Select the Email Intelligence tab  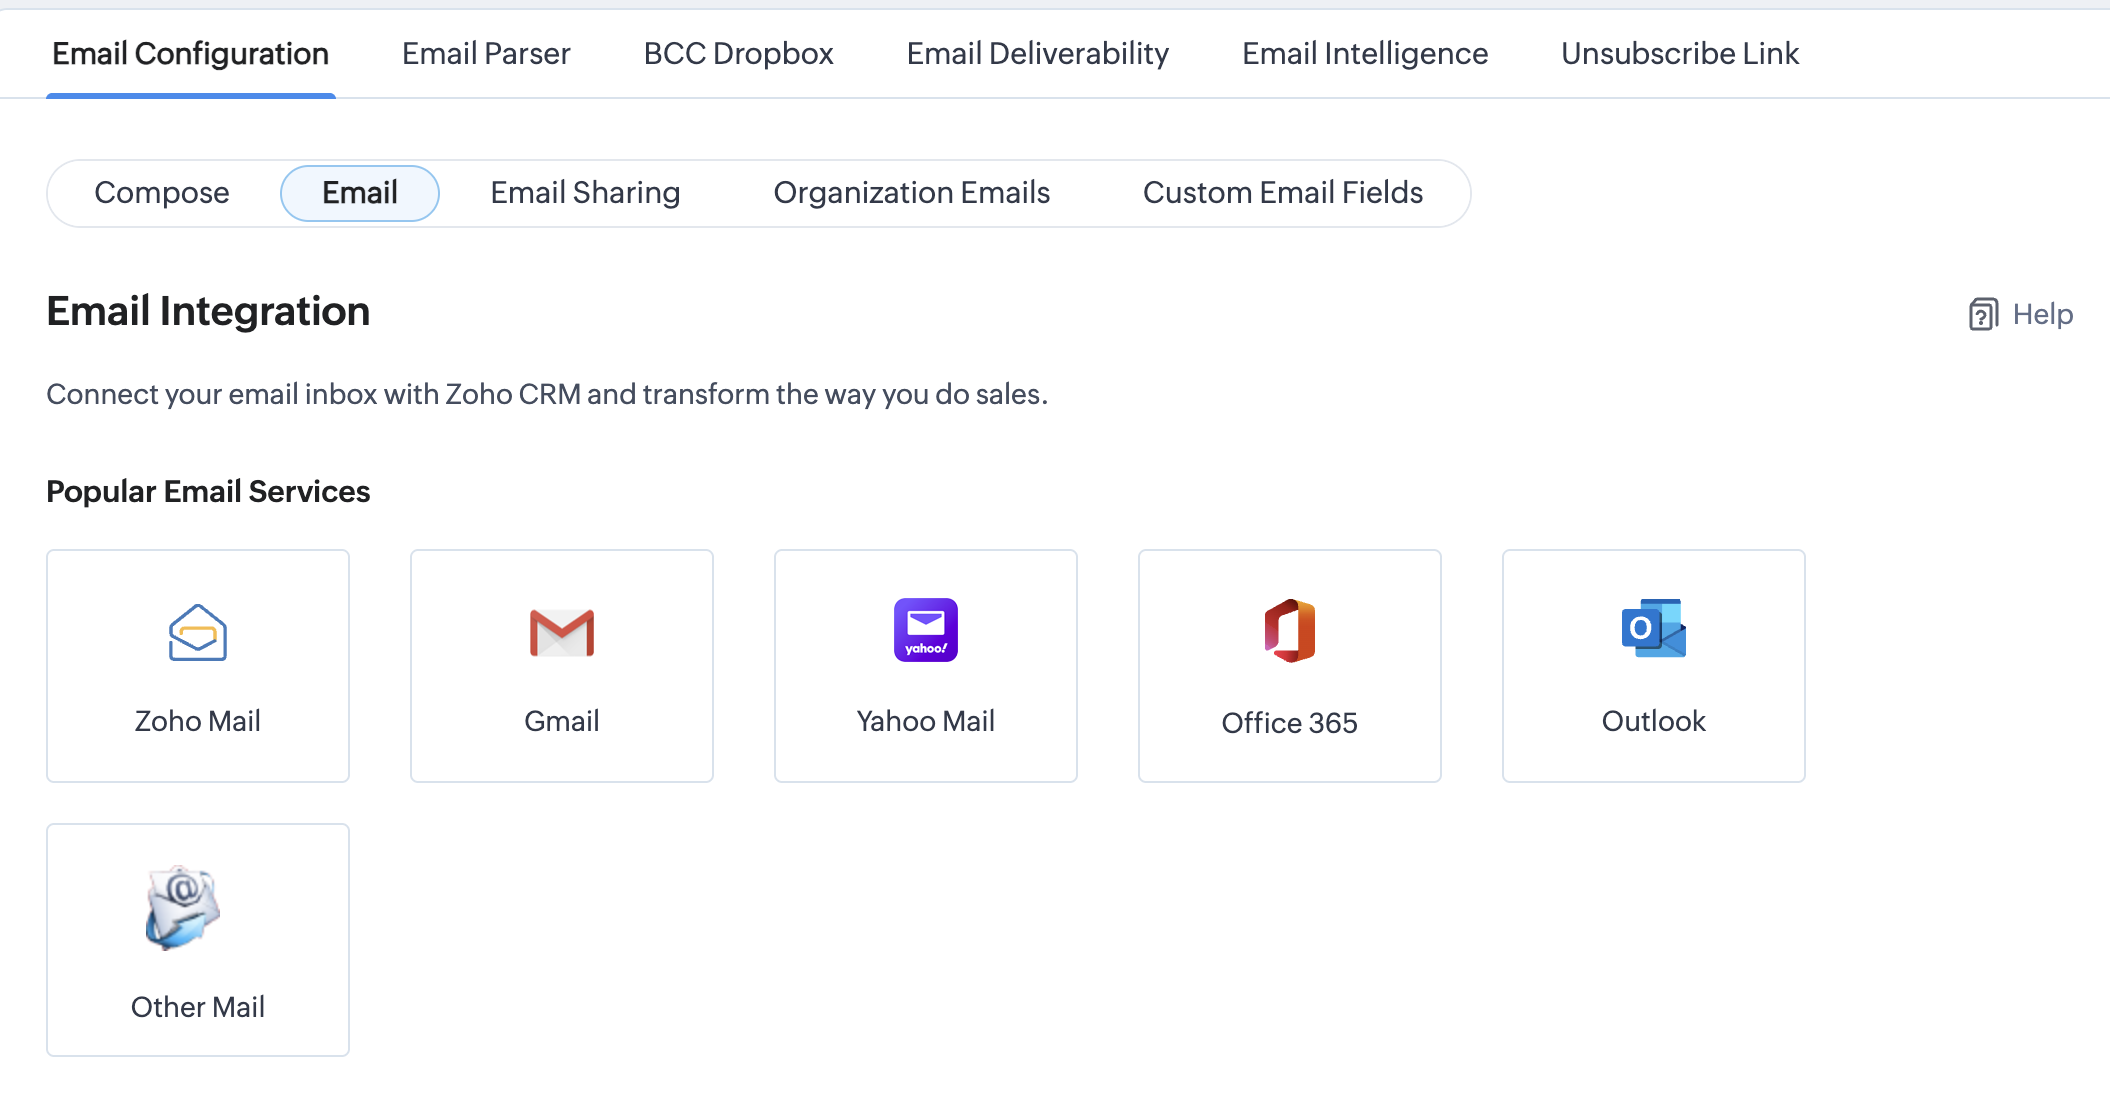(x=1364, y=53)
